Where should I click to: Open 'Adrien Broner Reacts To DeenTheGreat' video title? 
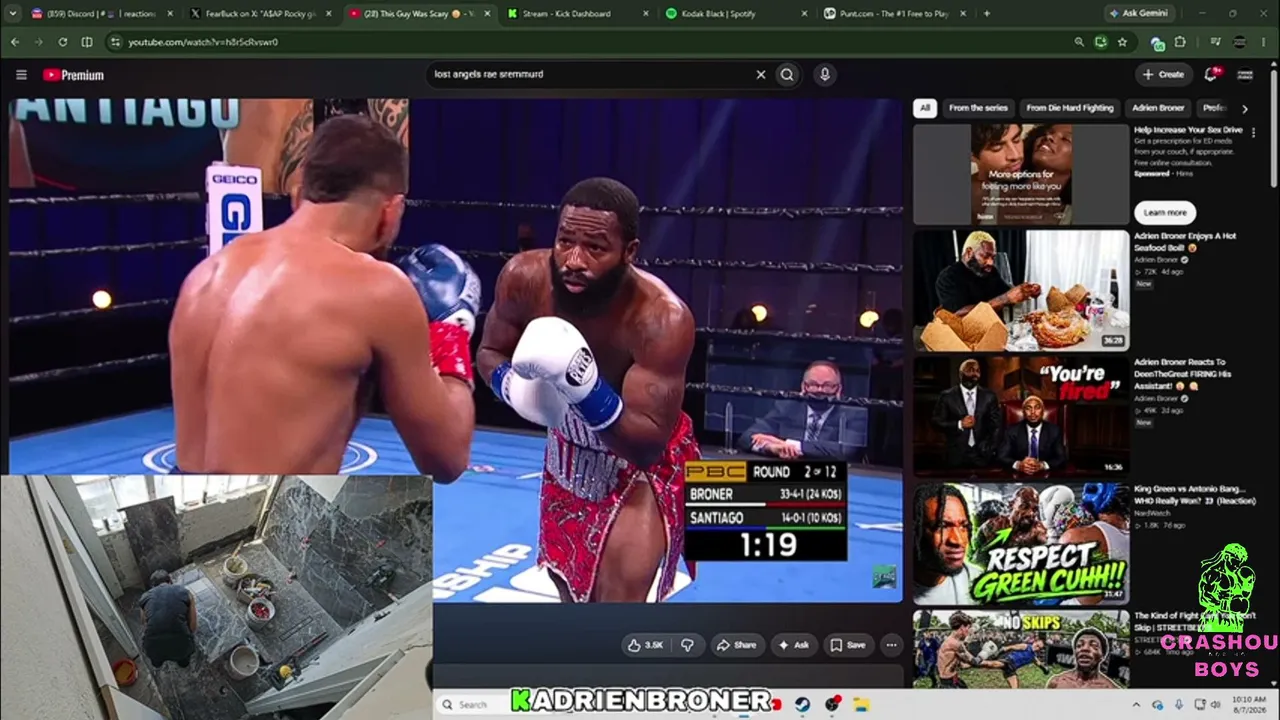(1184, 374)
